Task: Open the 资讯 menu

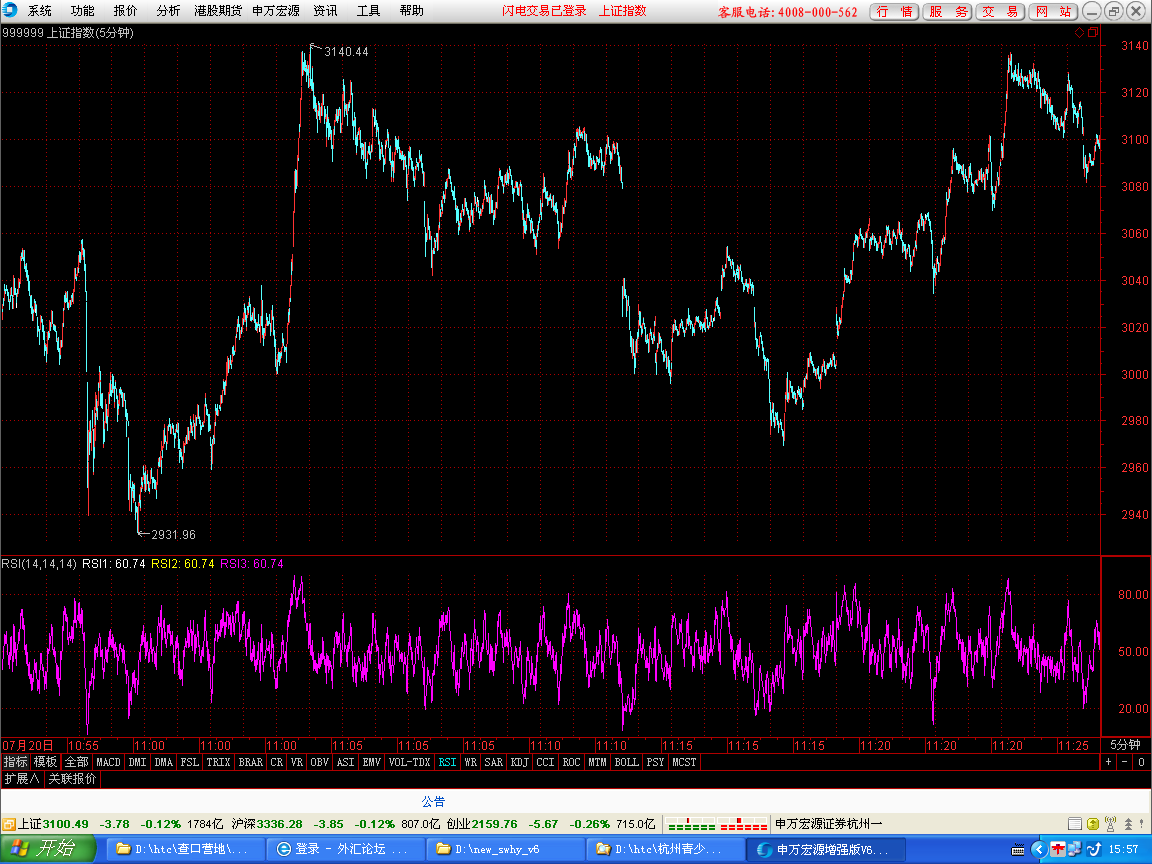Action: point(325,11)
